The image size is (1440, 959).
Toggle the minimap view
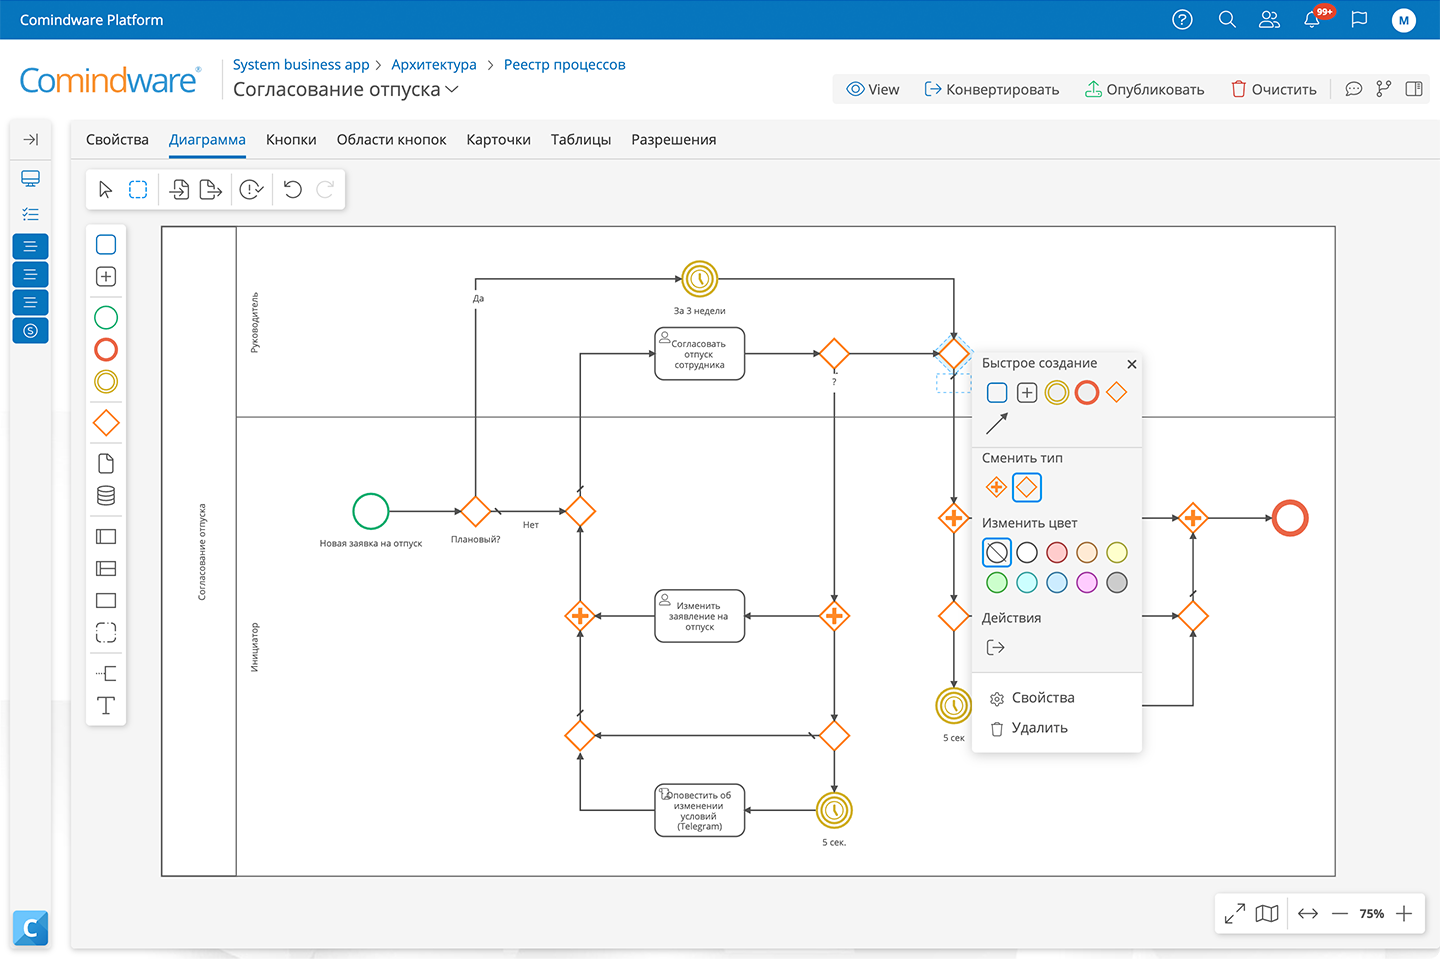pyautogui.click(x=1267, y=914)
